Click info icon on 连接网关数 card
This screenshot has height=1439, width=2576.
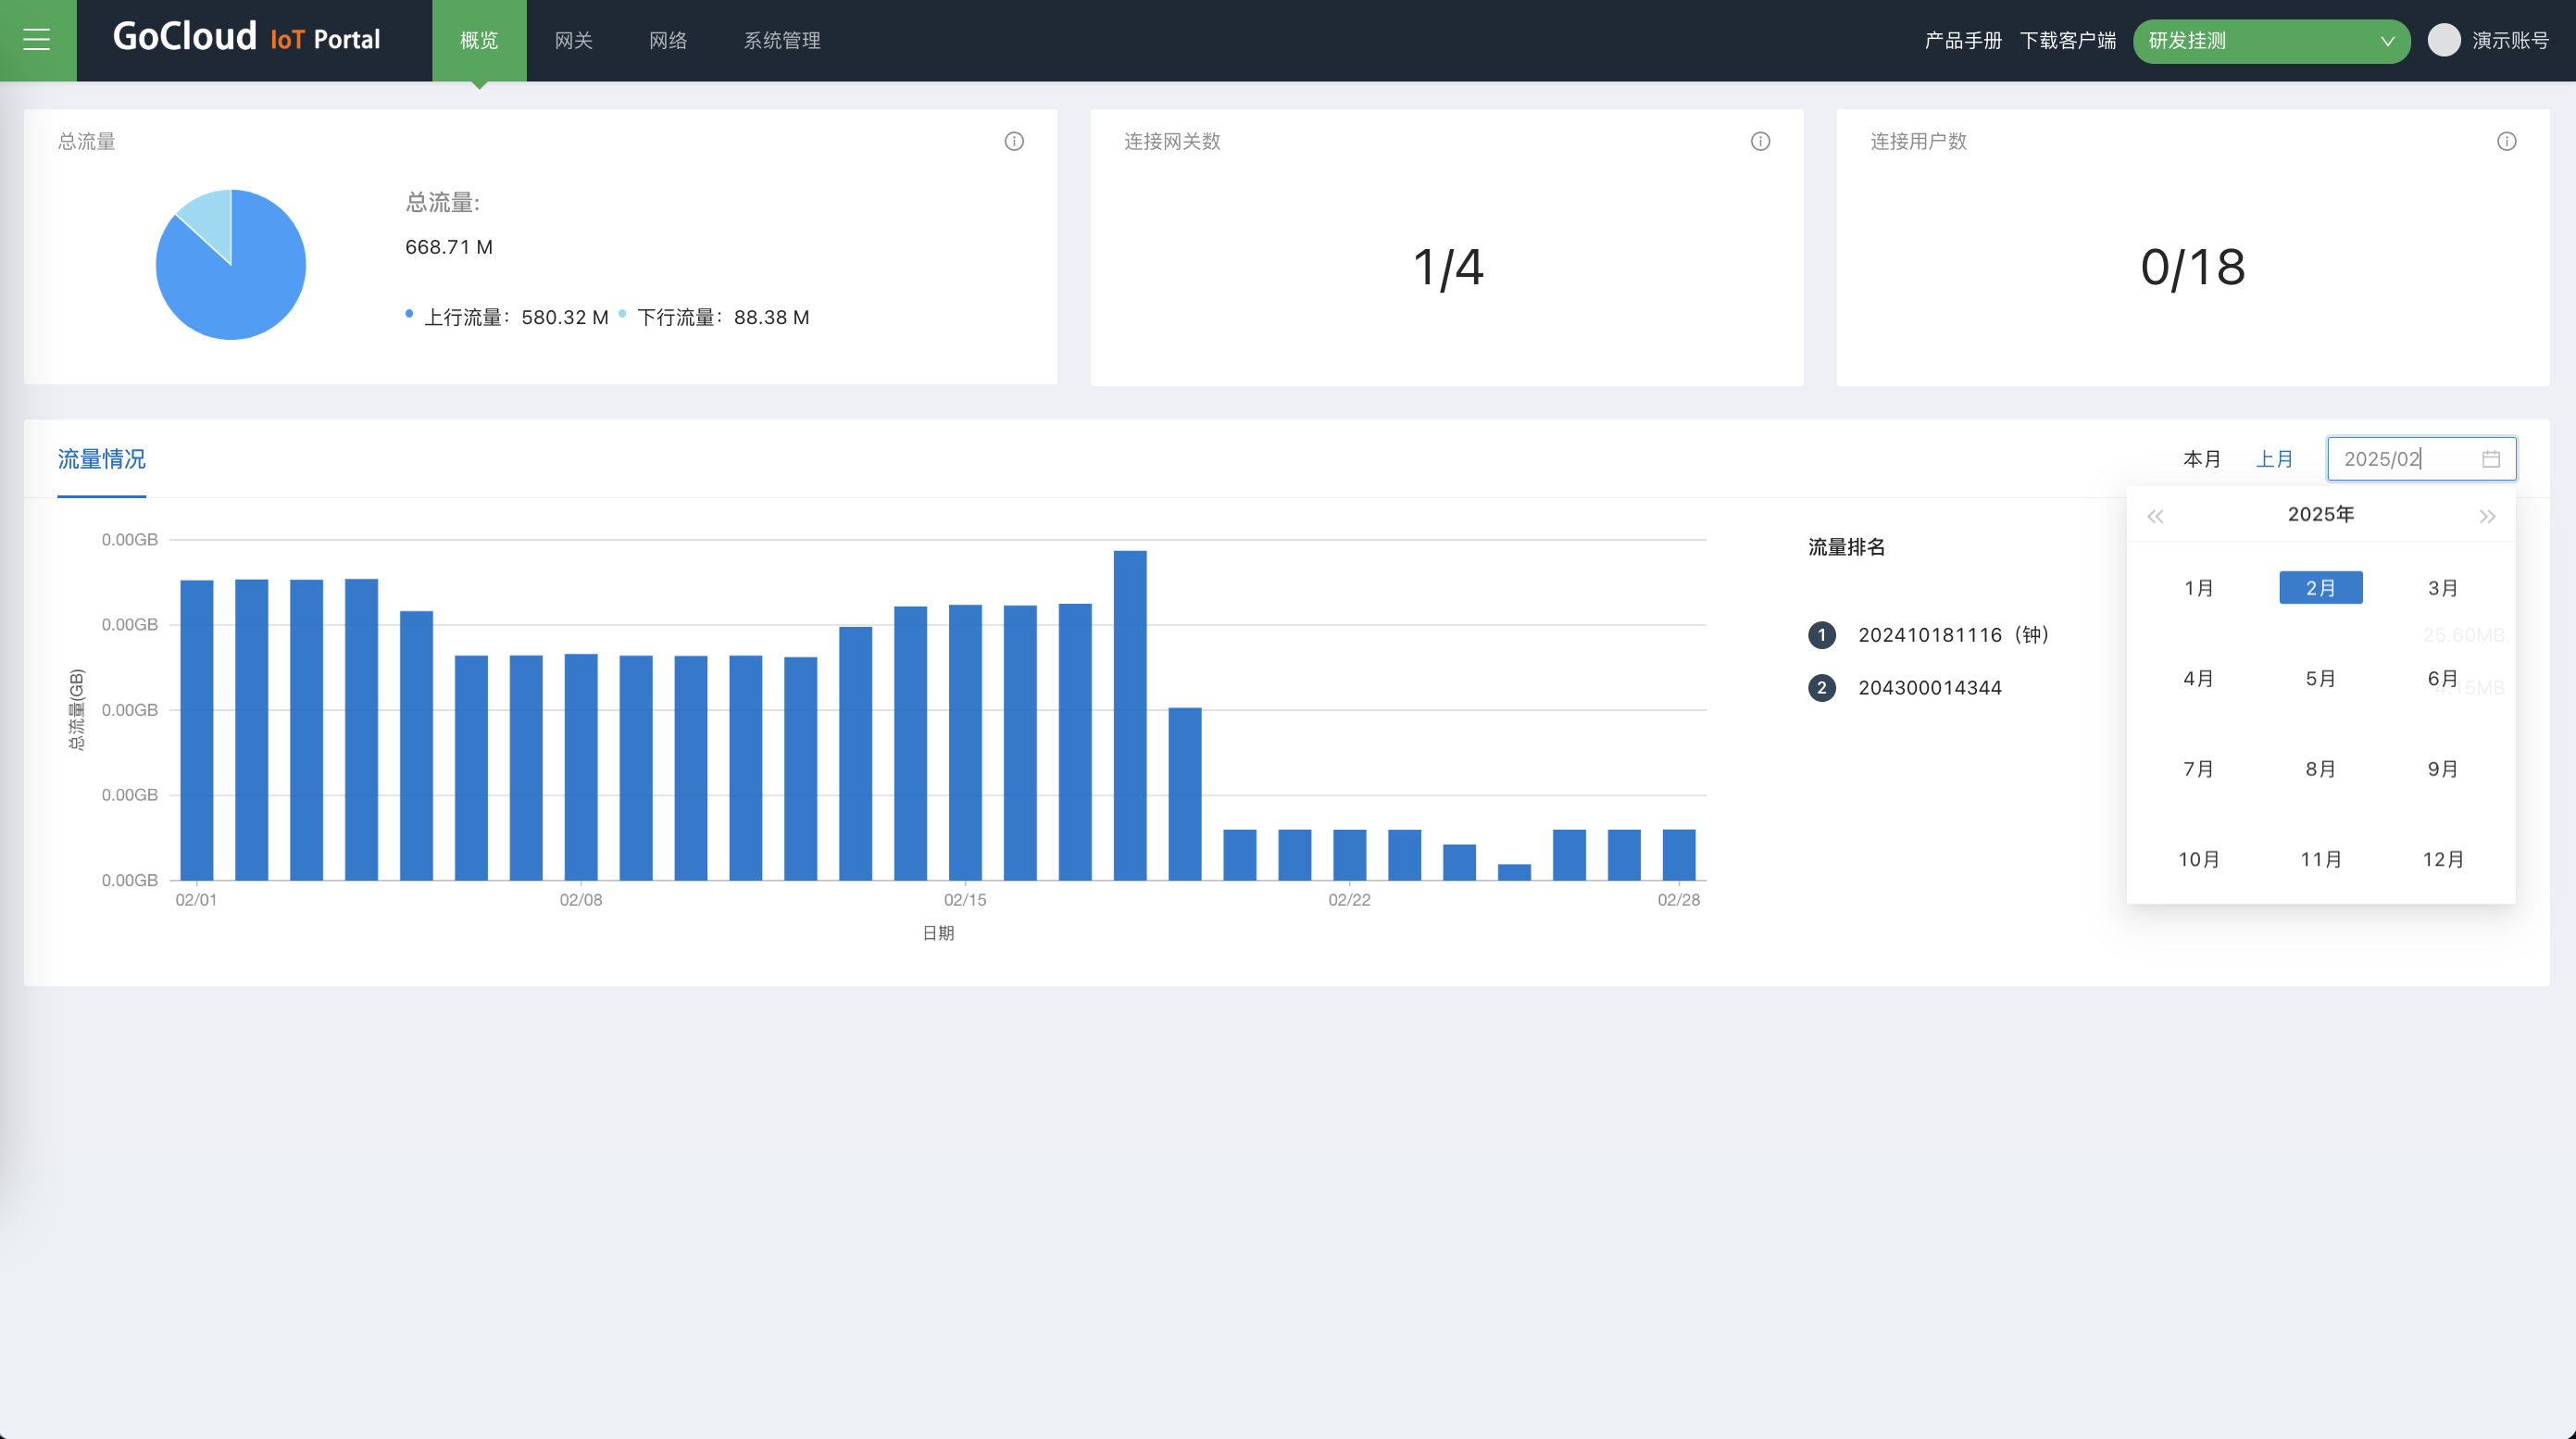click(1760, 141)
